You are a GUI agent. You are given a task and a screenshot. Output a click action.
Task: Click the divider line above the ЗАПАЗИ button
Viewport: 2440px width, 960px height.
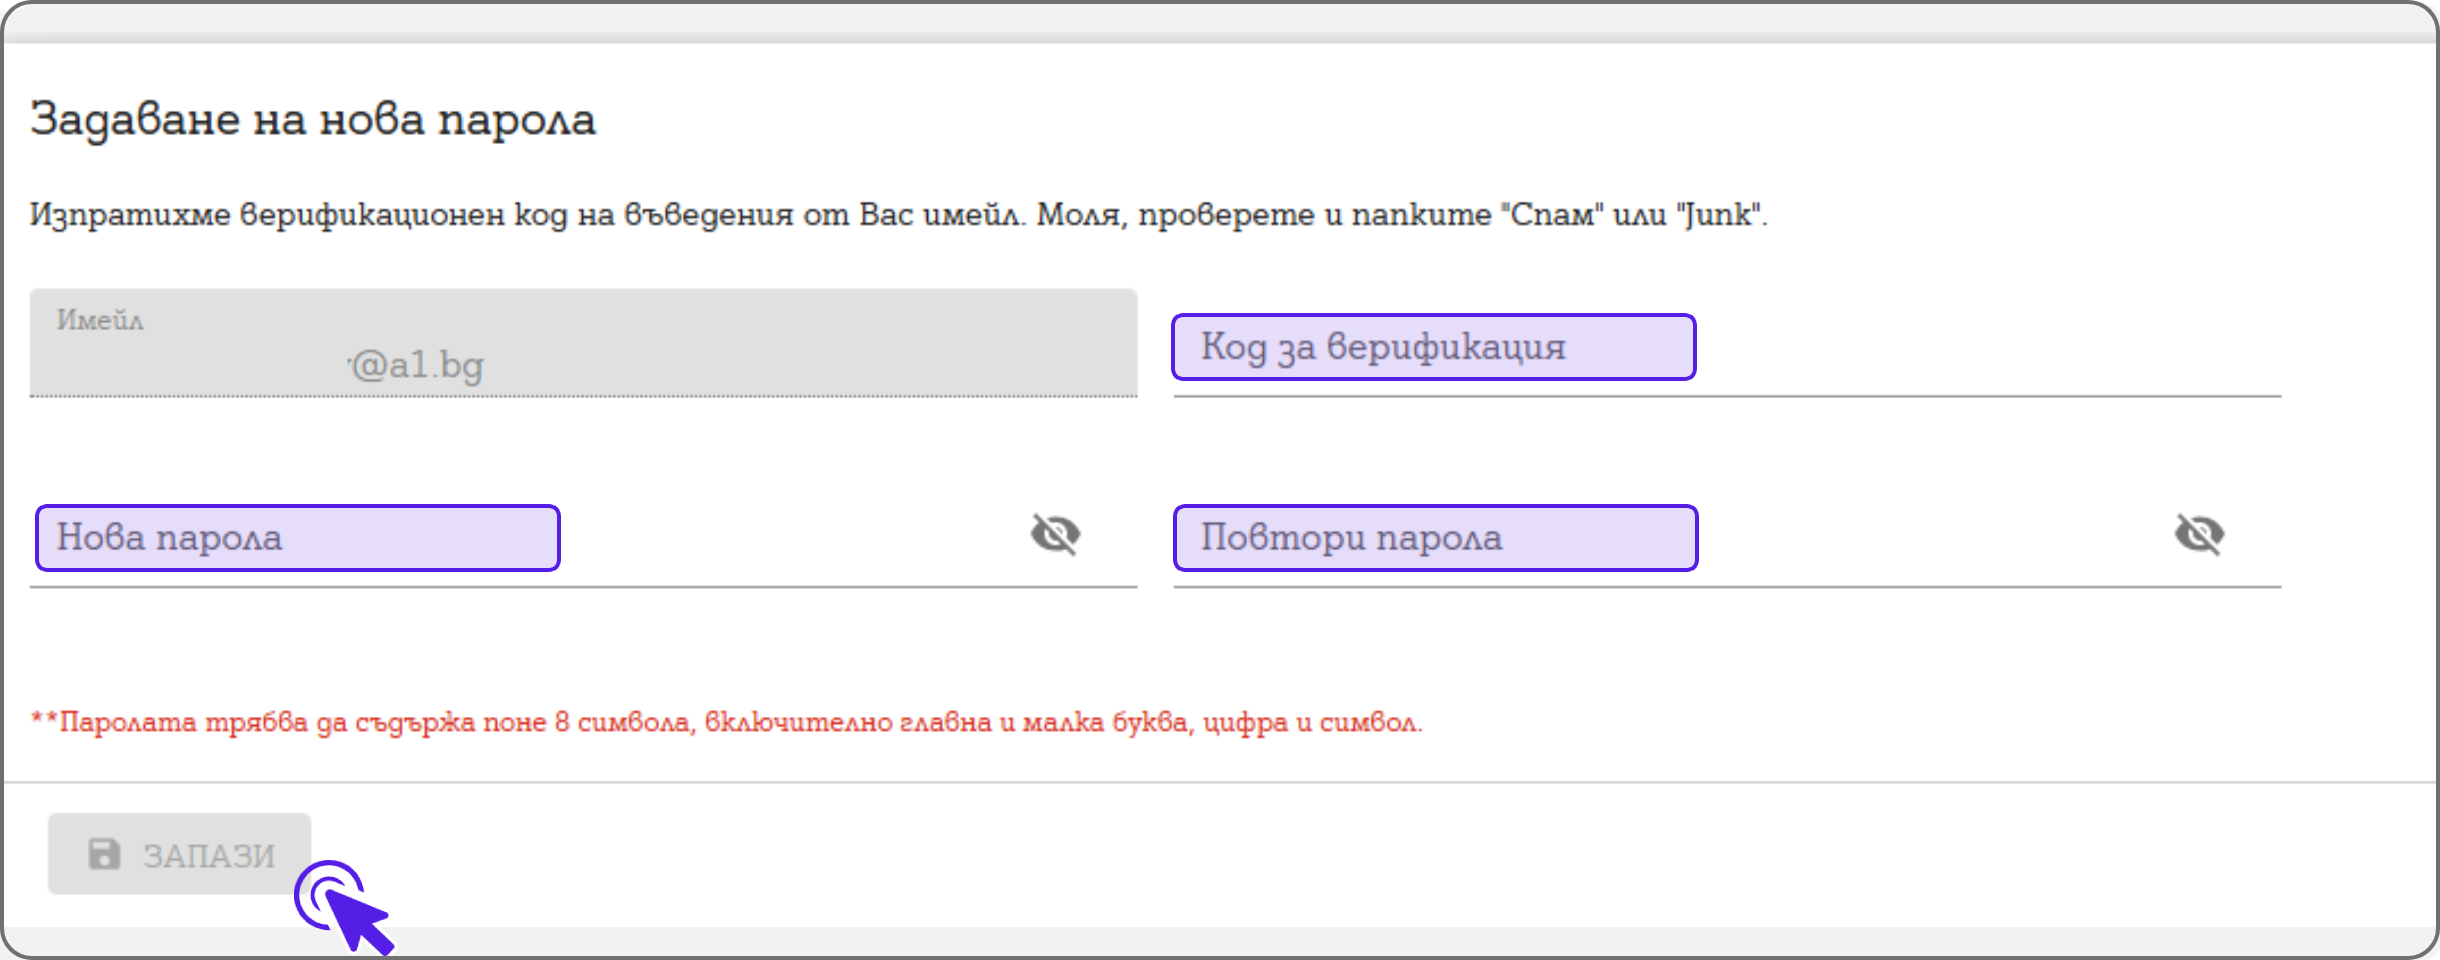tap(1220, 782)
